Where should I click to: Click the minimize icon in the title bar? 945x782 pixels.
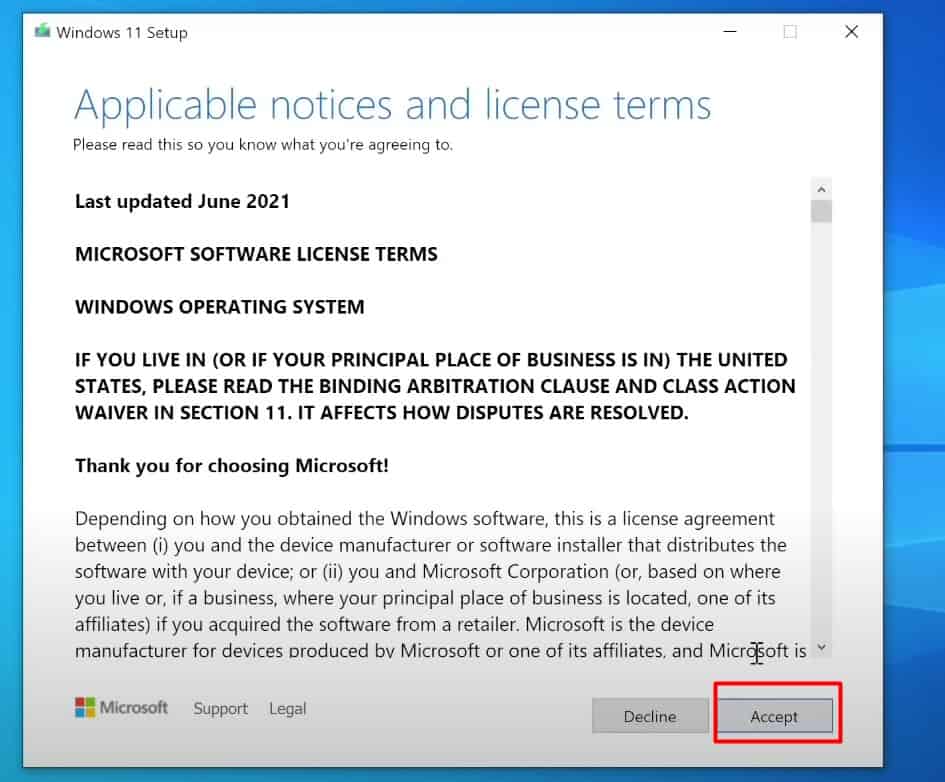point(730,31)
